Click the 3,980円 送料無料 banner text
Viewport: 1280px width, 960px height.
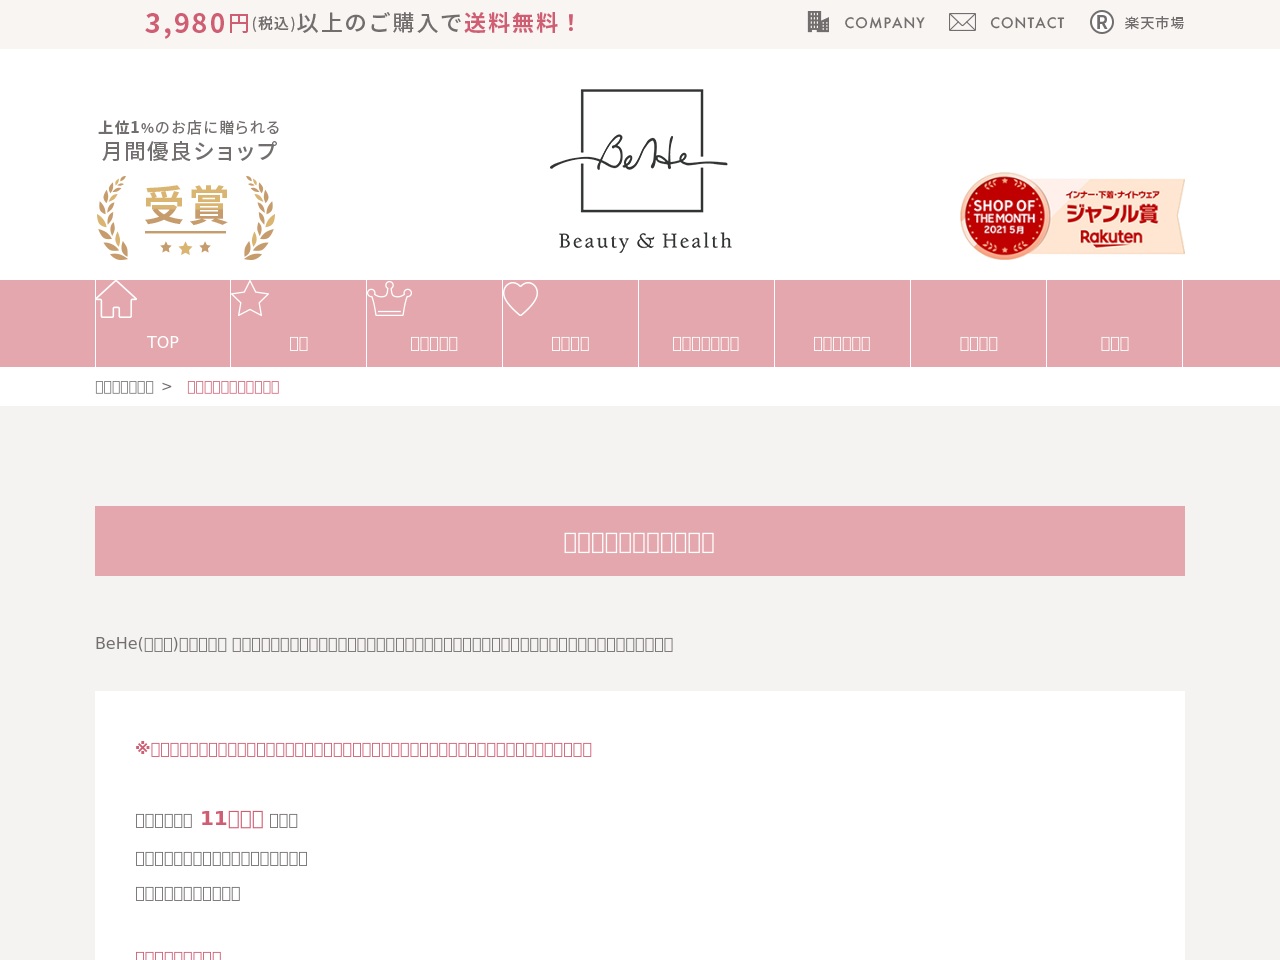361,23
